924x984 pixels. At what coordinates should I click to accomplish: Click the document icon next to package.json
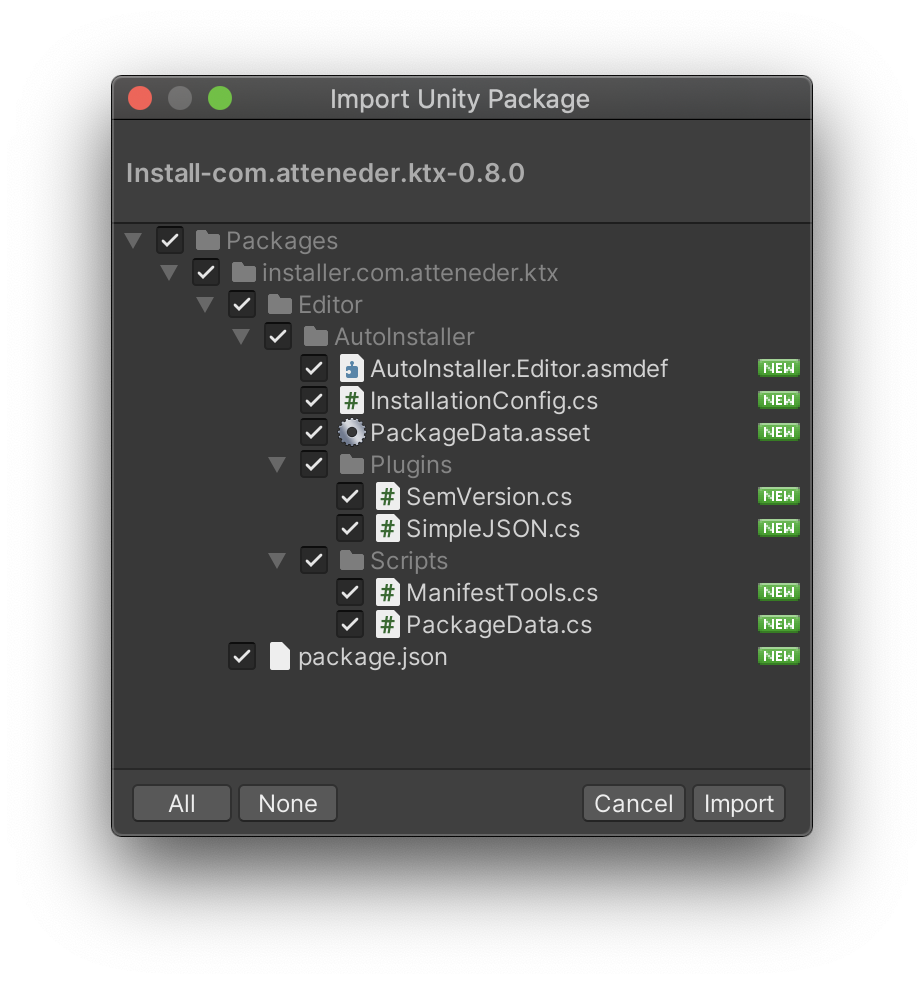[x=279, y=656]
